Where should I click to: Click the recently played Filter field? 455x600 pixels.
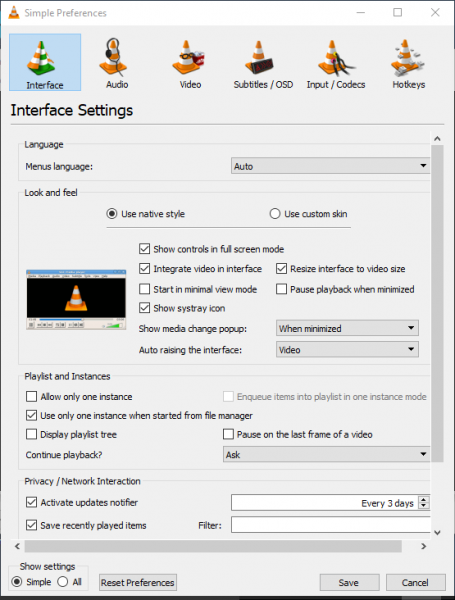coord(331,525)
